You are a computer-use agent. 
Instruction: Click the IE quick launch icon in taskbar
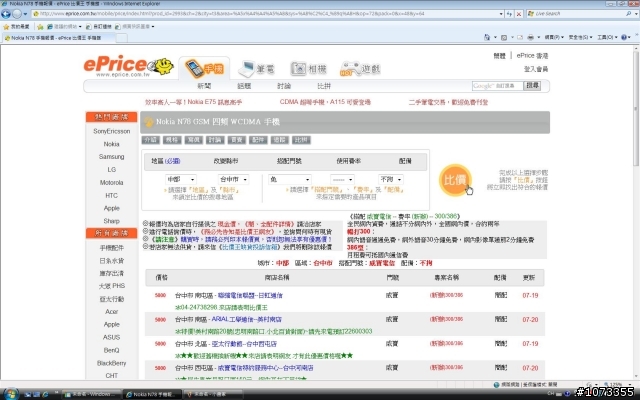(45, 394)
